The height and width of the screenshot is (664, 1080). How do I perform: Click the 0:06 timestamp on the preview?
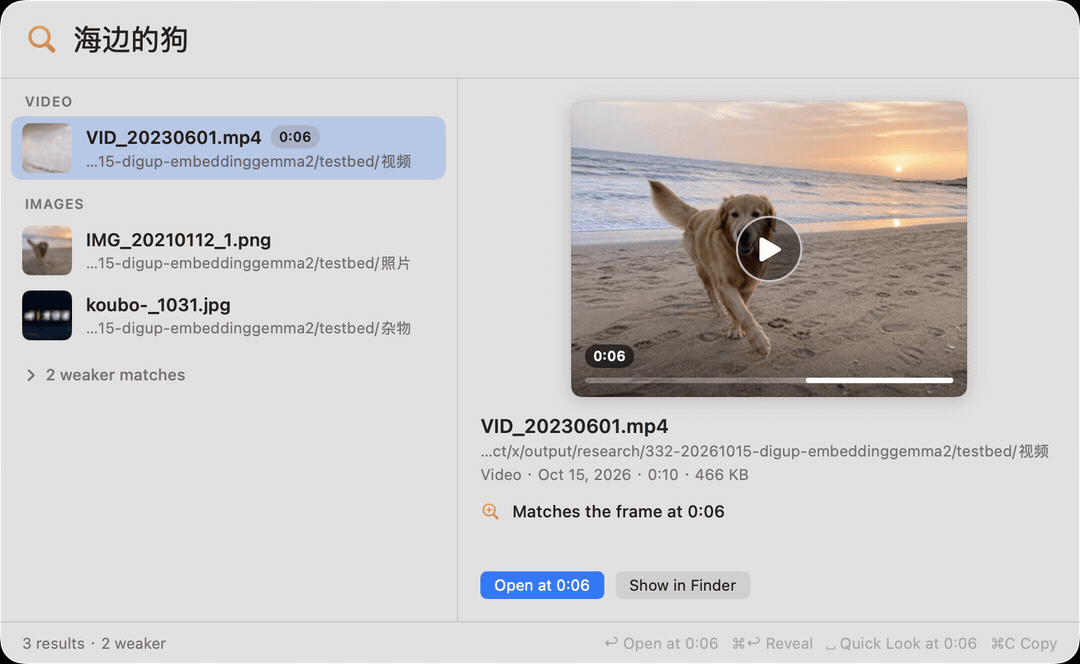[x=609, y=356]
